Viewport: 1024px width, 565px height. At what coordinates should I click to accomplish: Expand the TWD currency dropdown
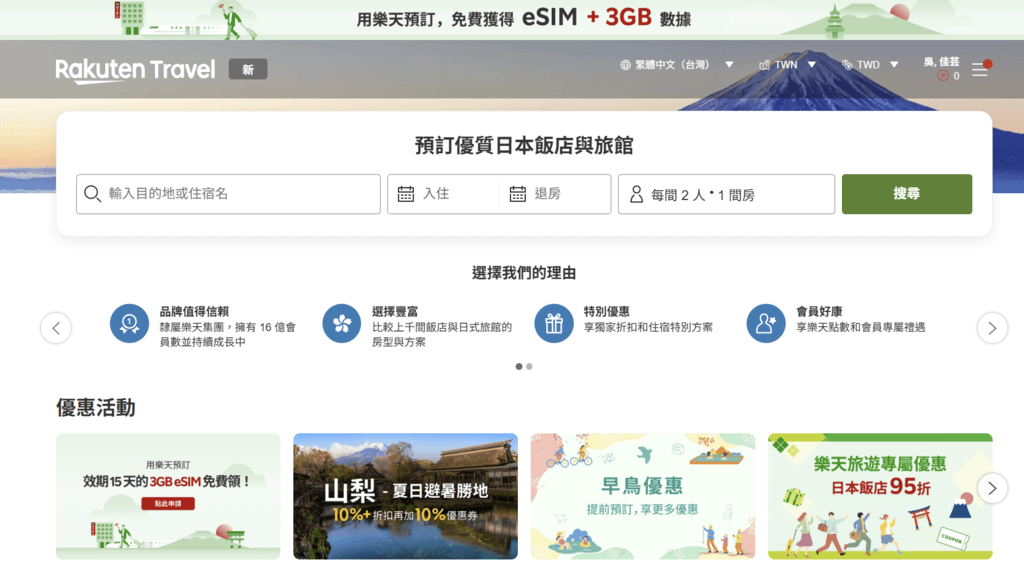[x=870, y=65]
